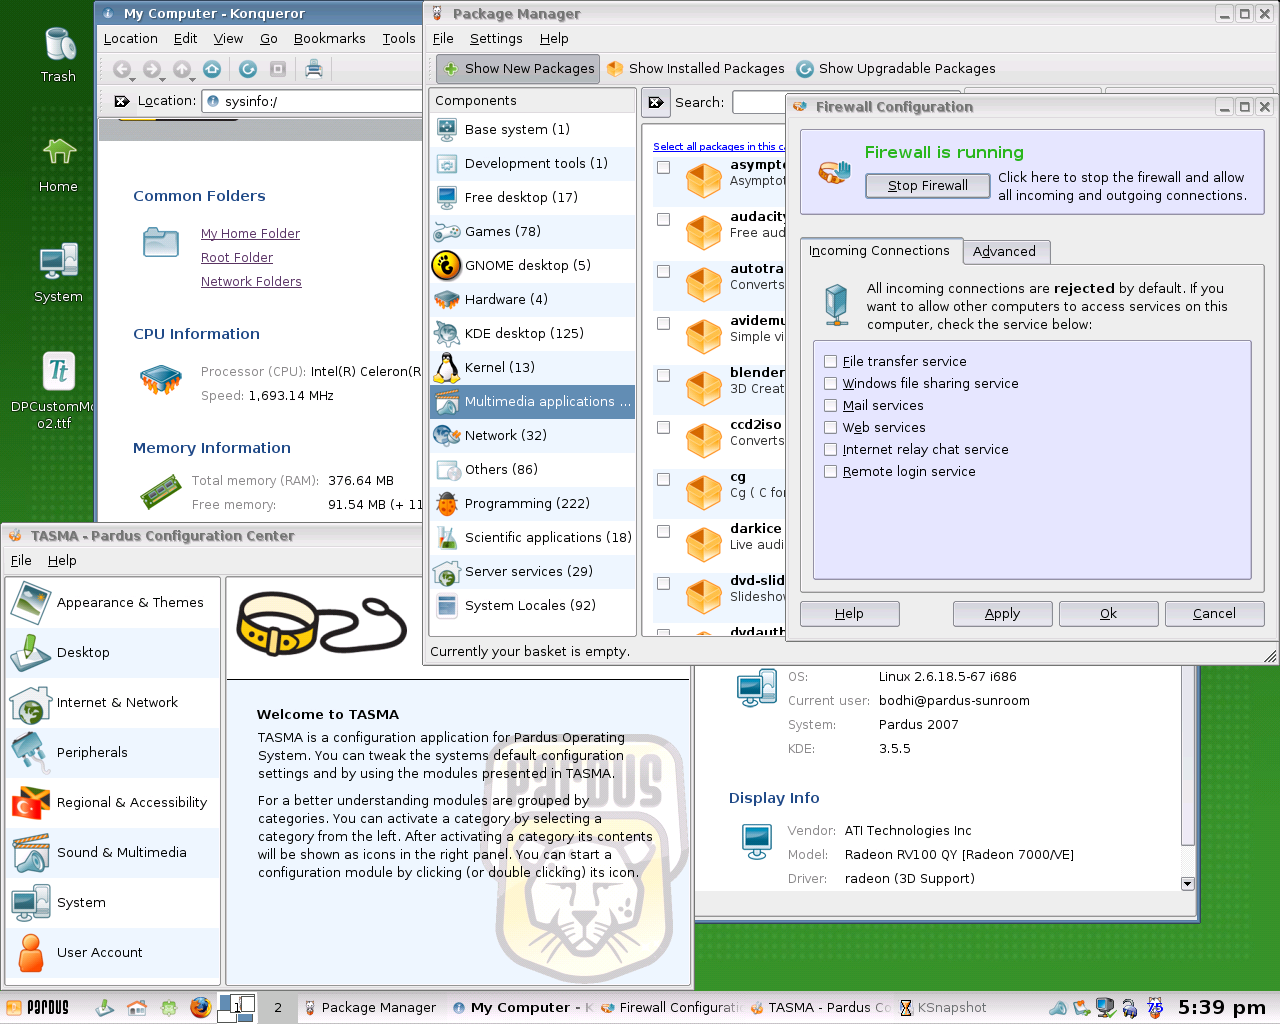
Task: Select Desktop category in TASMA
Action: coord(113,653)
